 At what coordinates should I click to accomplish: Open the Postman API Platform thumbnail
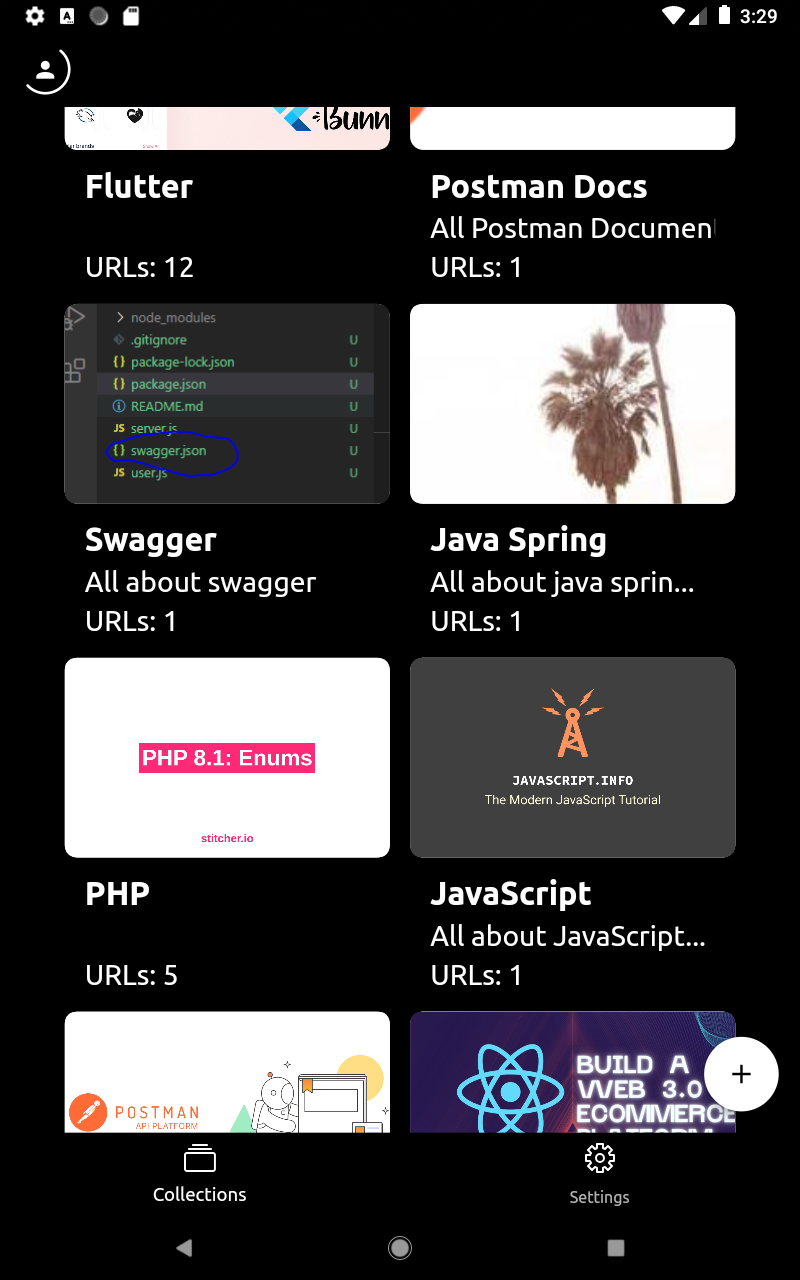(x=227, y=1072)
